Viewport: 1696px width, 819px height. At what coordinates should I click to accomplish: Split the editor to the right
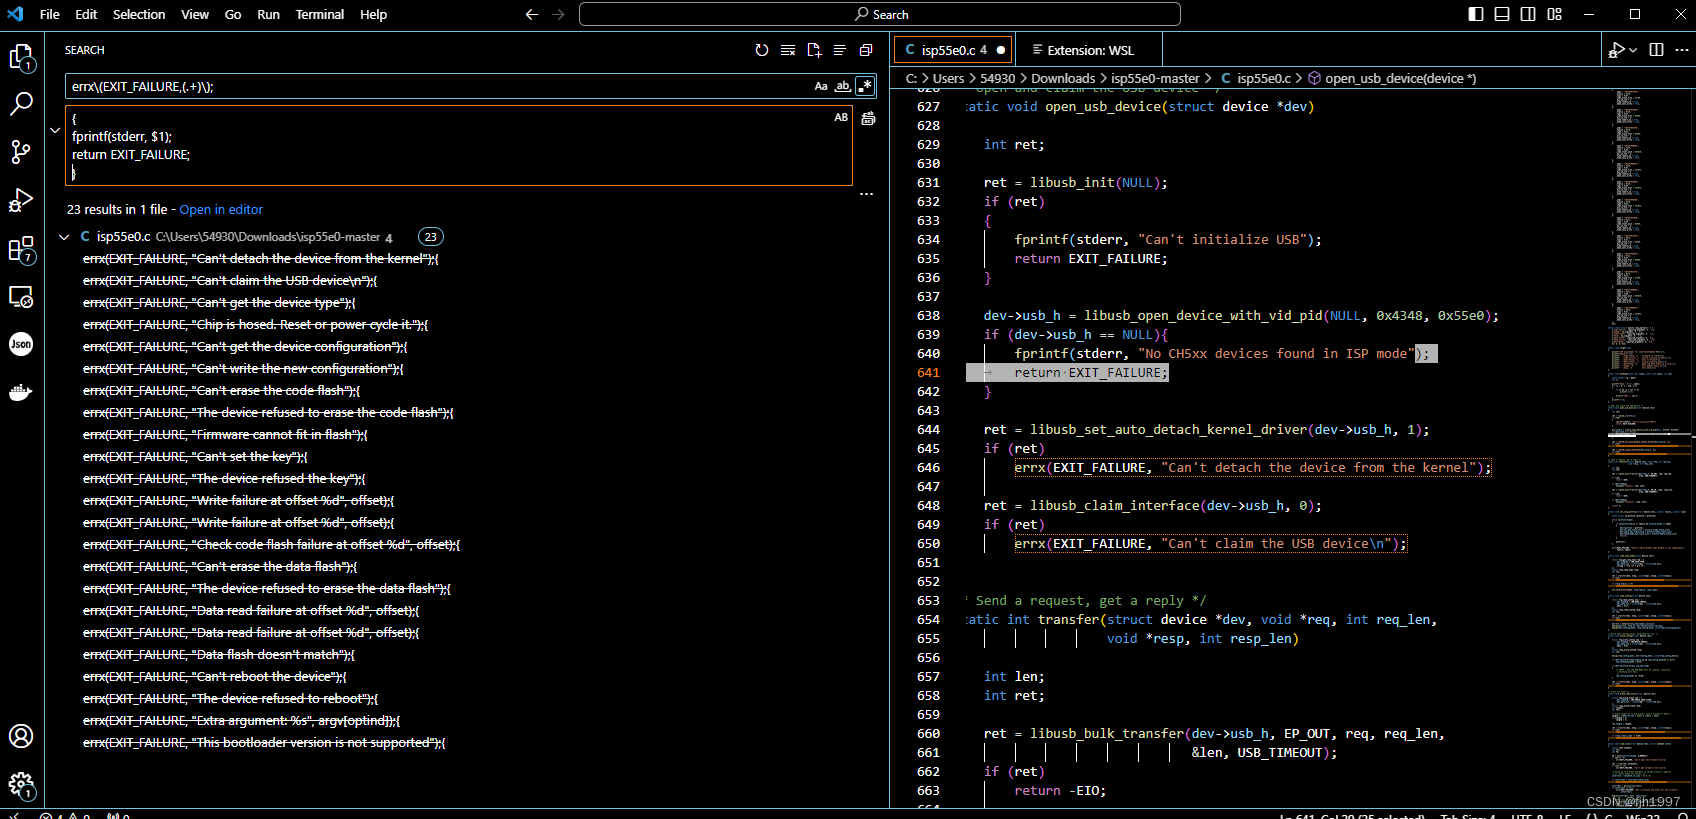pos(1656,50)
